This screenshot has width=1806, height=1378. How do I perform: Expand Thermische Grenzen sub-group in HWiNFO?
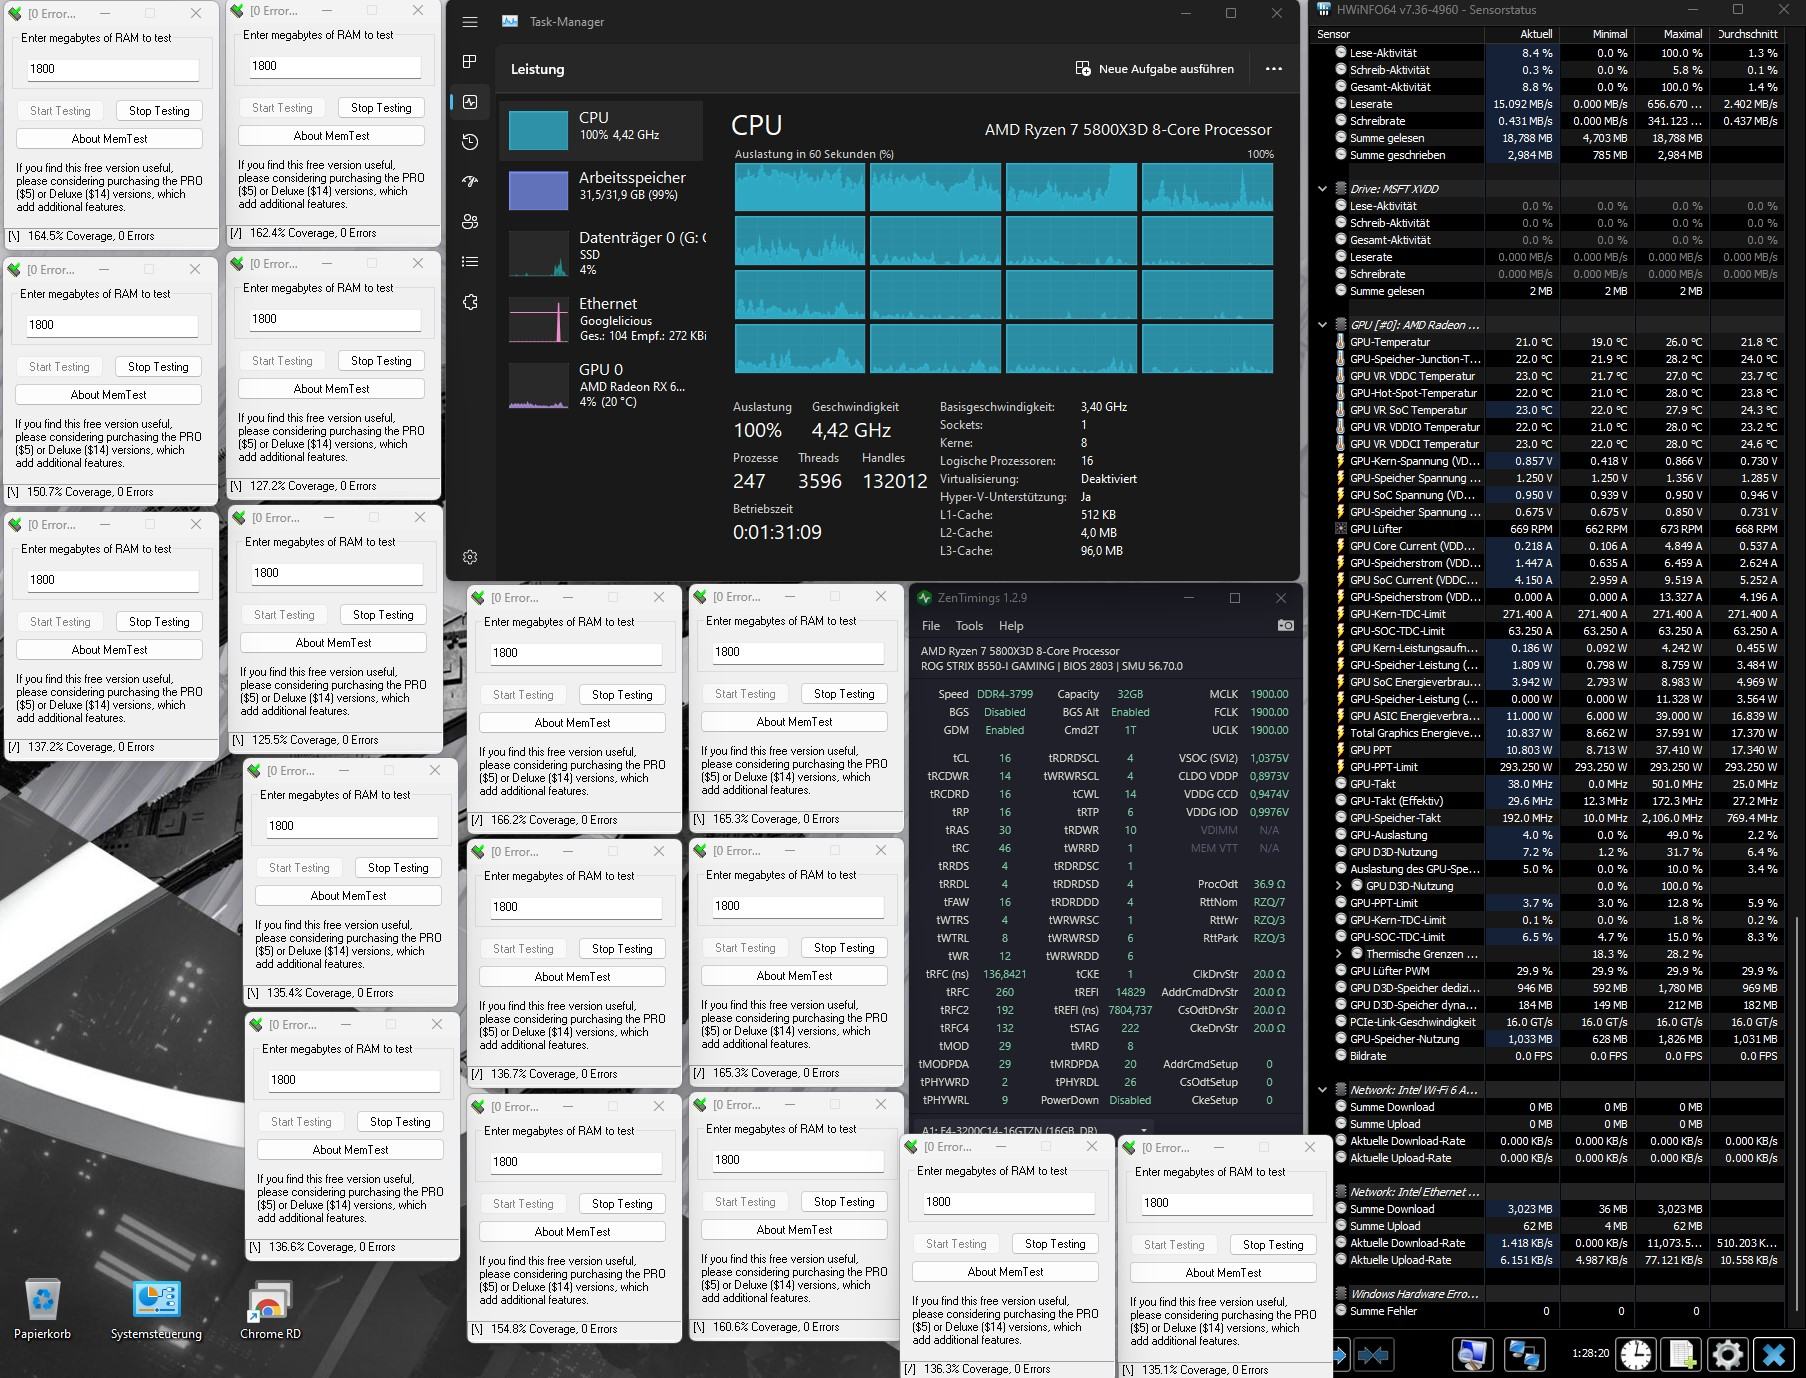pos(1339,954)
